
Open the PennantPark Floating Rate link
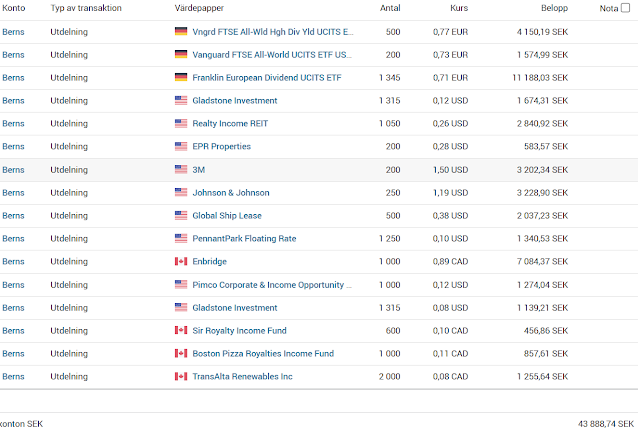click(x=244, y=239)
